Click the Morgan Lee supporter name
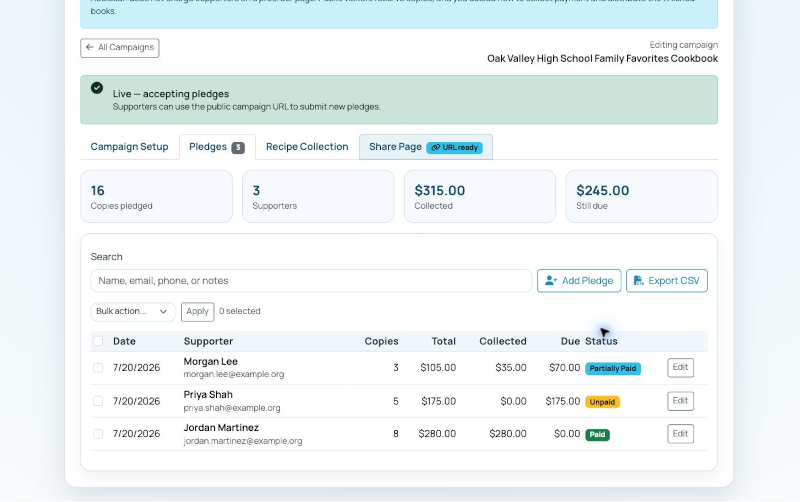The width and height of the screenshot is (800, 502). (211, 362)
